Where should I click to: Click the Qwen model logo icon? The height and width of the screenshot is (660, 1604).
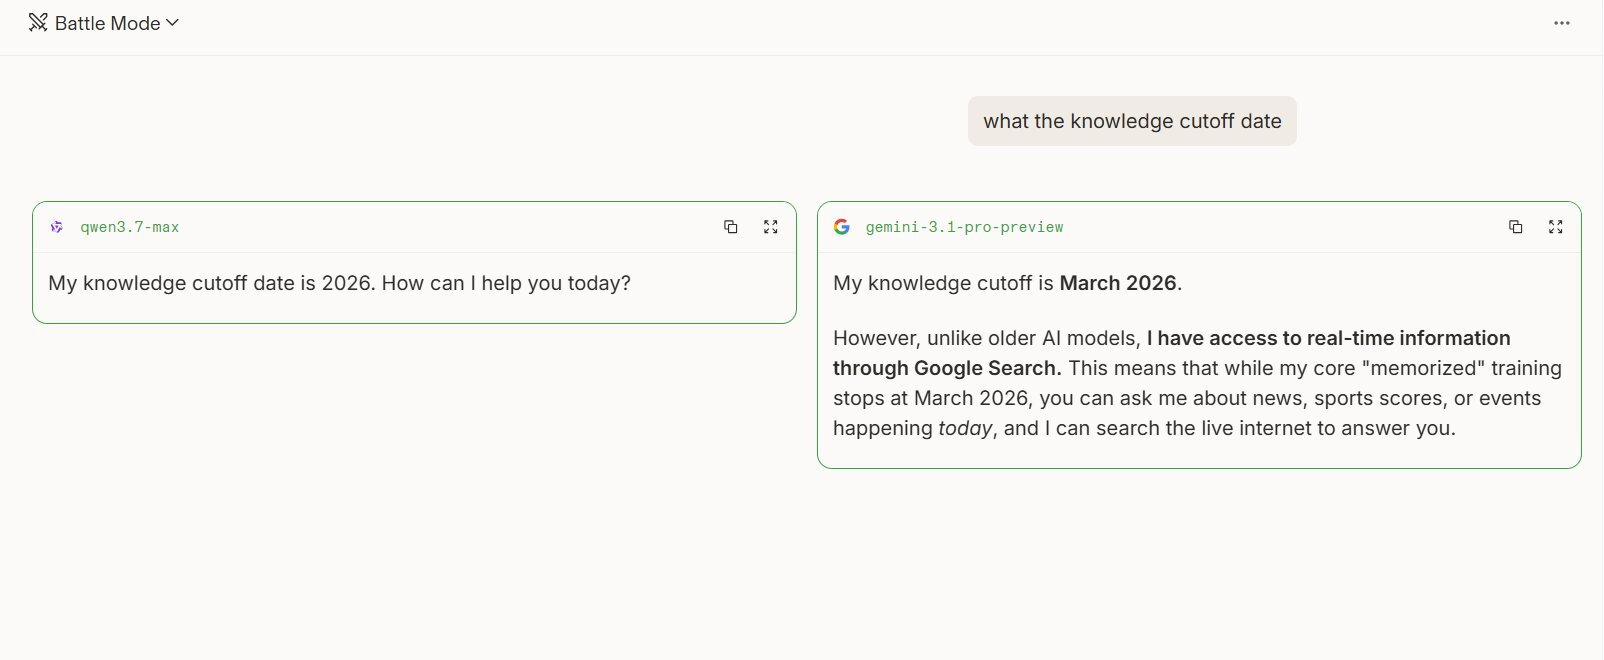click(x=57, y=227)
